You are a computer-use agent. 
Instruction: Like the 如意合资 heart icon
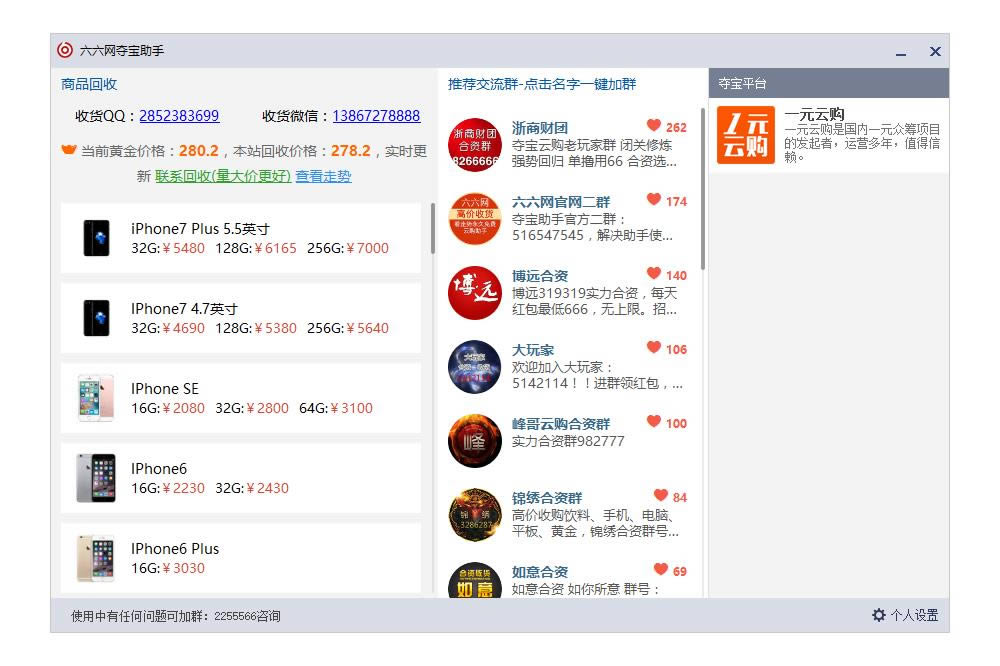click(x=661, y=569)
